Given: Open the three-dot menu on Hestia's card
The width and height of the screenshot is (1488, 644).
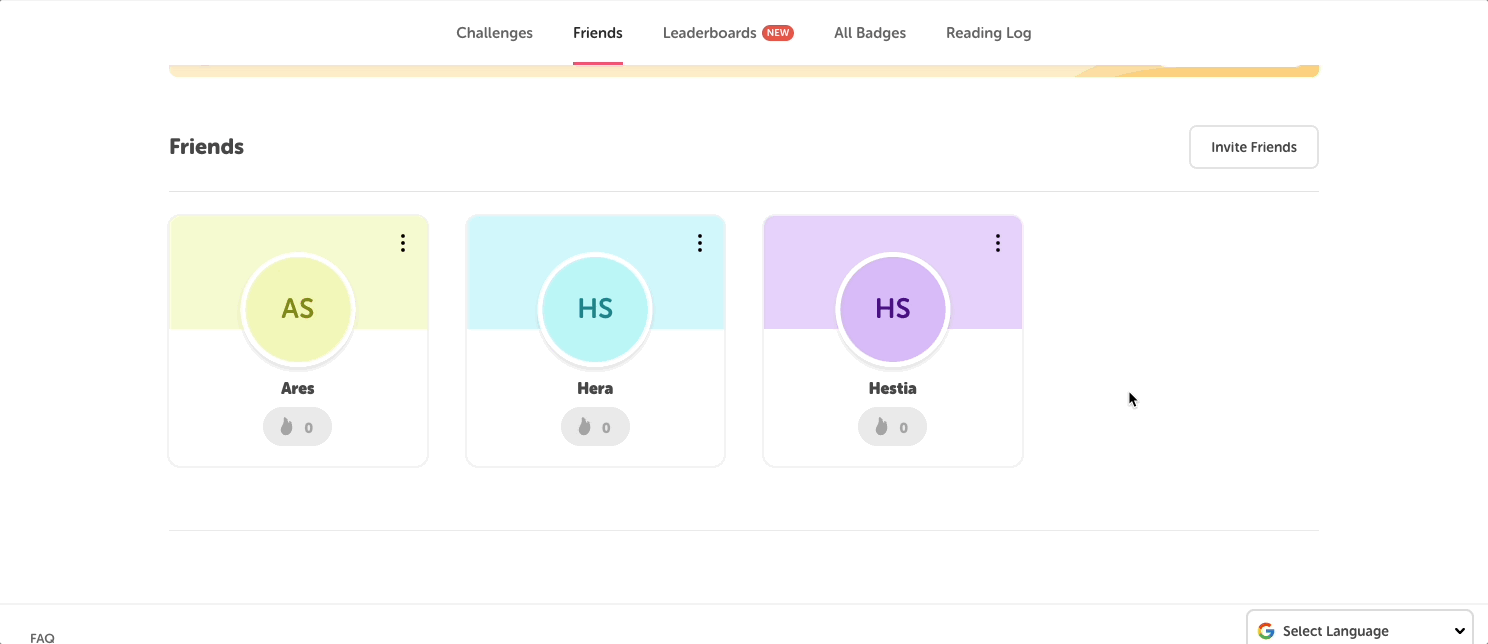Looking at the screenshot, I should [x=997, y=242].
